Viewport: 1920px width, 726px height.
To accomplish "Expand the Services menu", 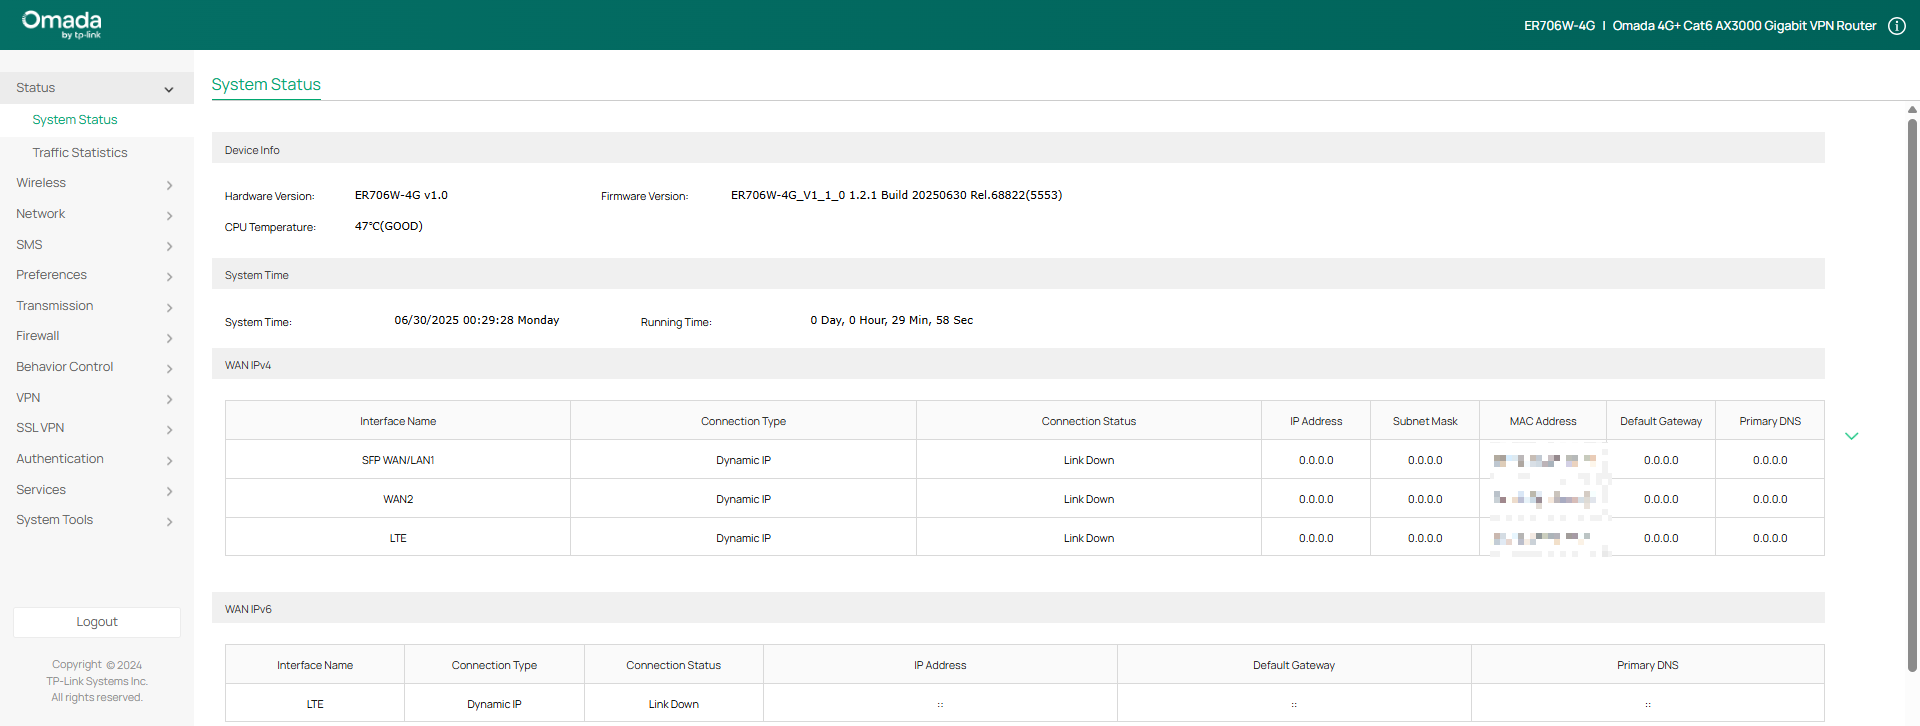I will pyautogui.click(x=96, y=490).
